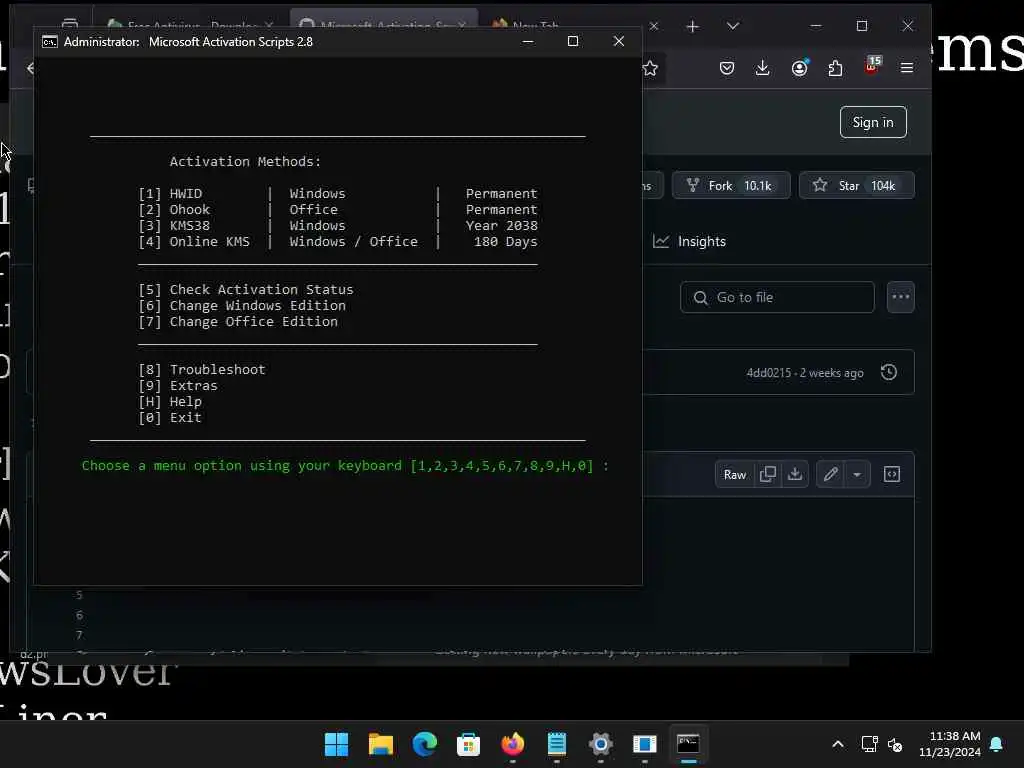Open the Windows Start menu
The image size is (1024, 768).
337,744
